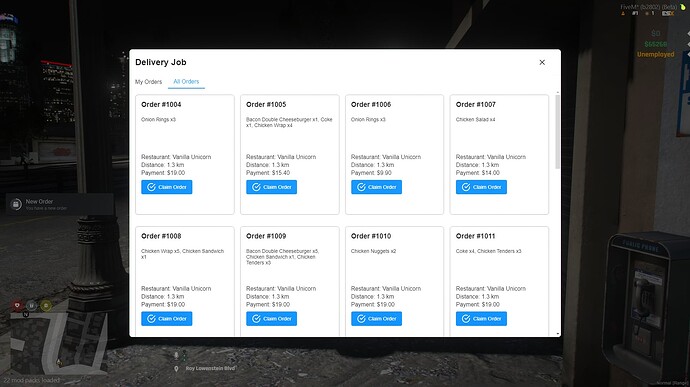Claim Order #1004
Screen dimensions: 690x387
tap(166, 187)
